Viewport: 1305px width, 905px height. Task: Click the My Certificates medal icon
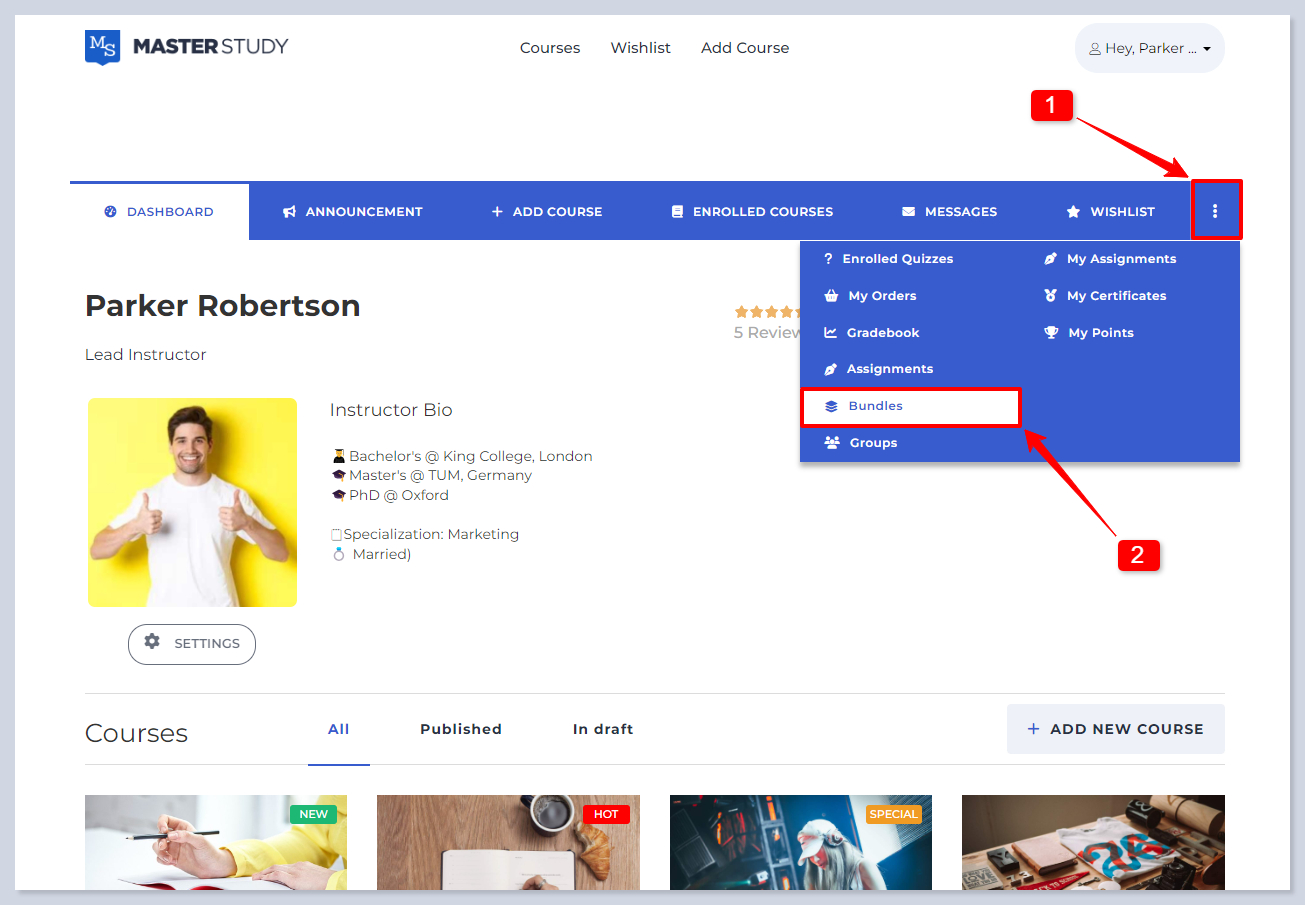(1050, 296)
